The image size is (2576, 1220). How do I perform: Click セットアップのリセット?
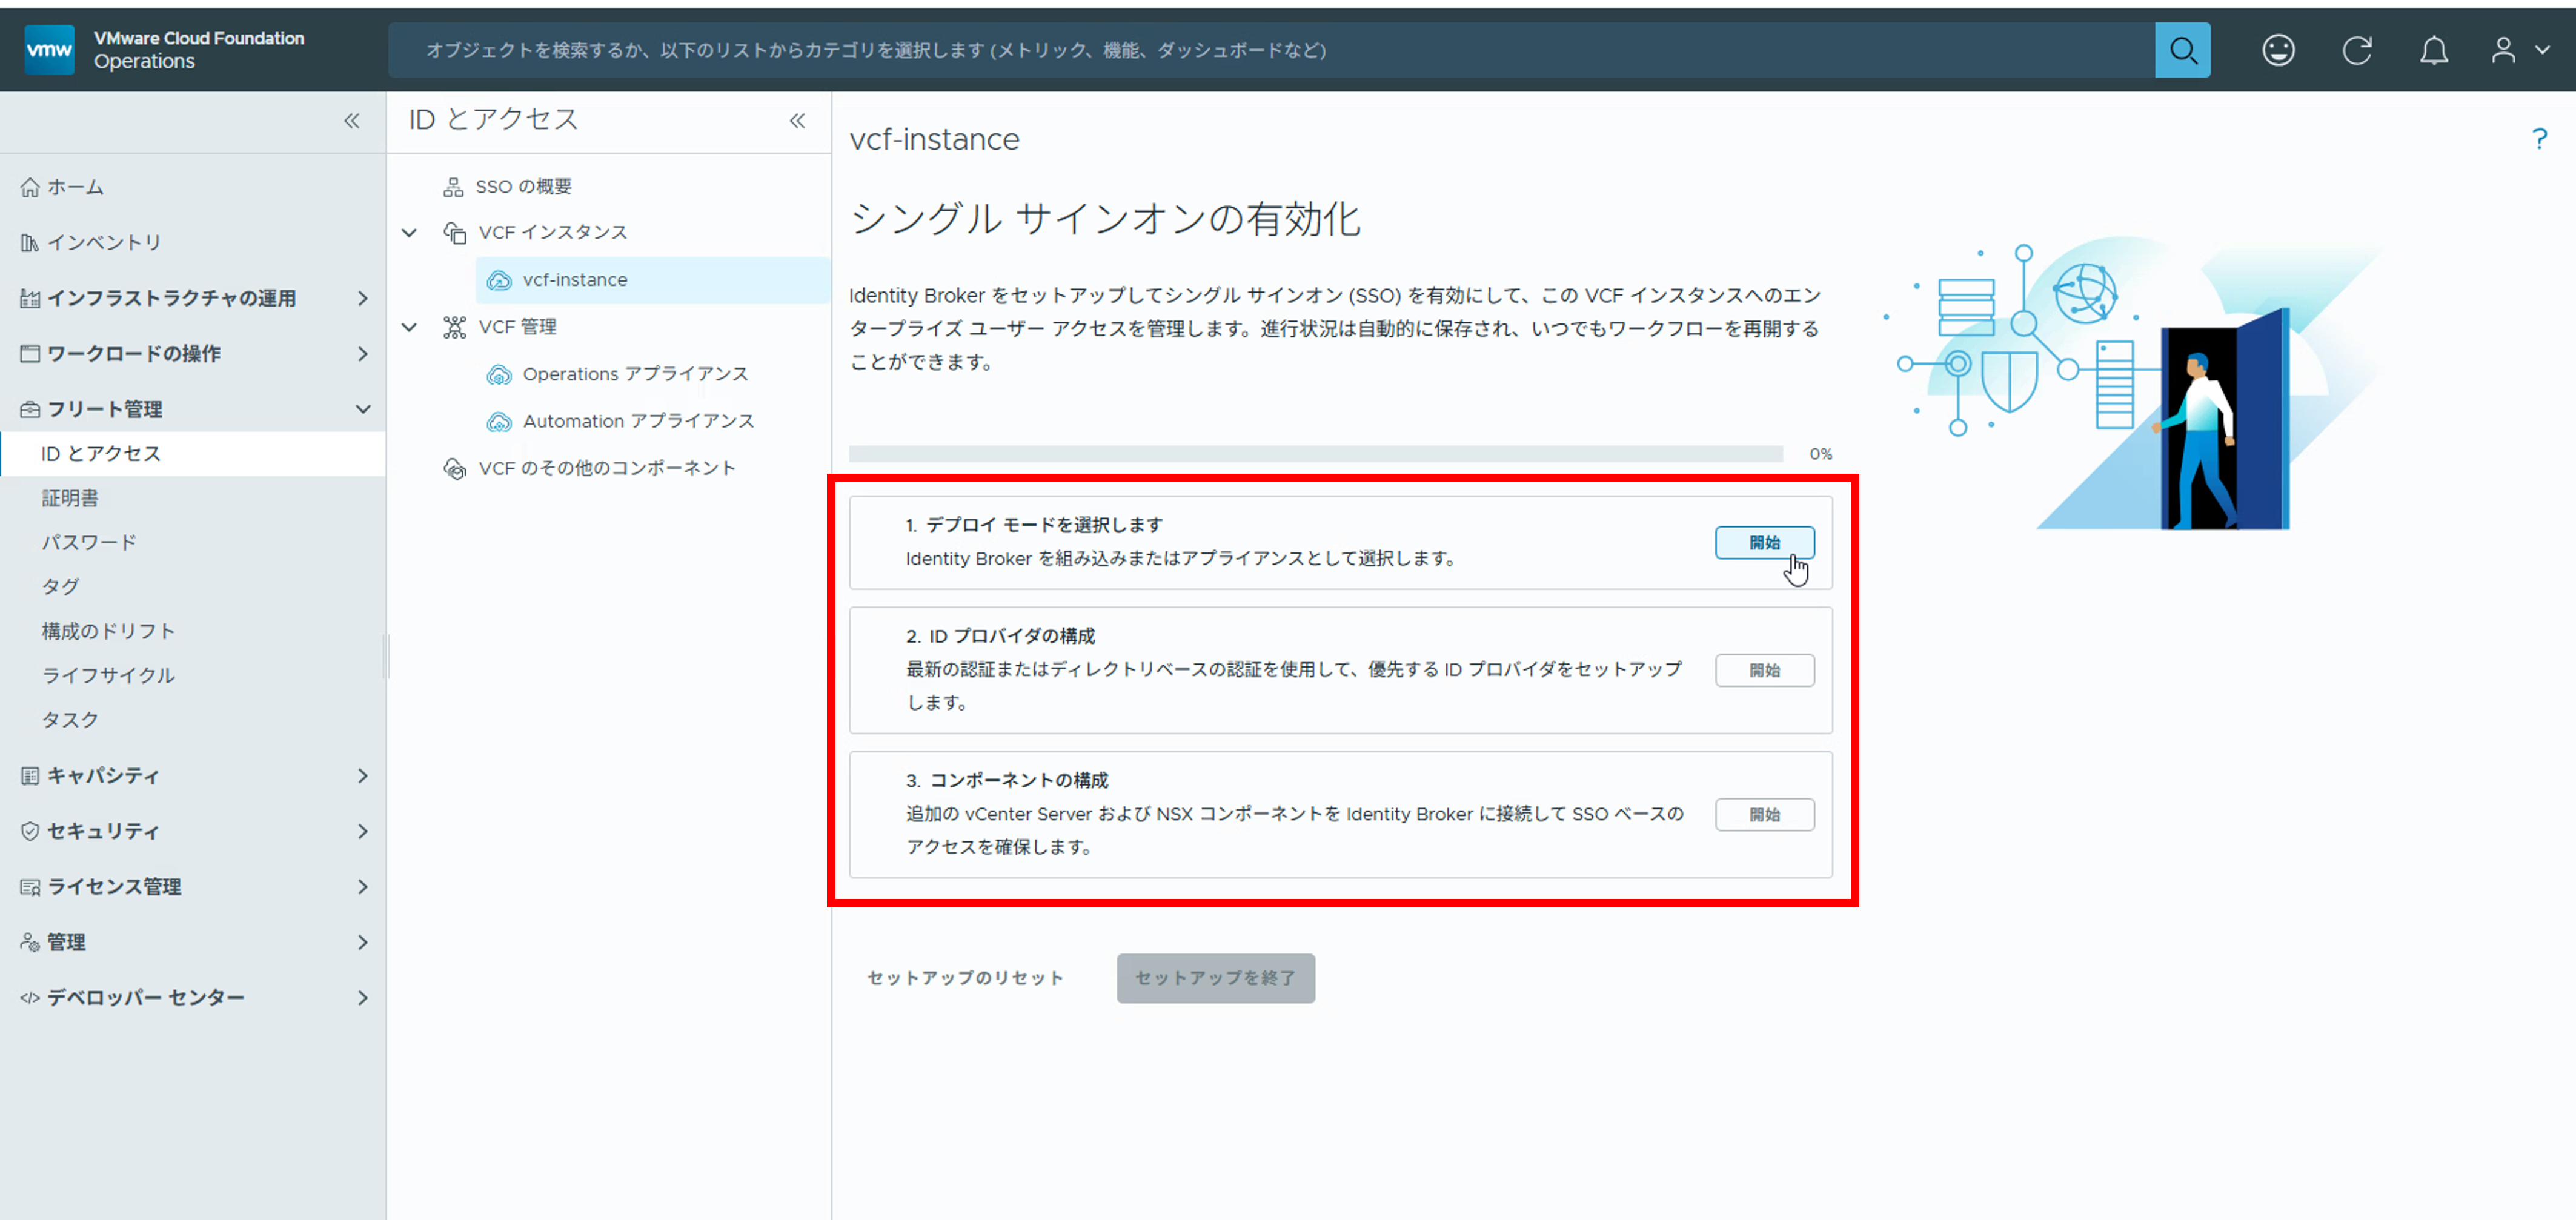coord(964,978)
